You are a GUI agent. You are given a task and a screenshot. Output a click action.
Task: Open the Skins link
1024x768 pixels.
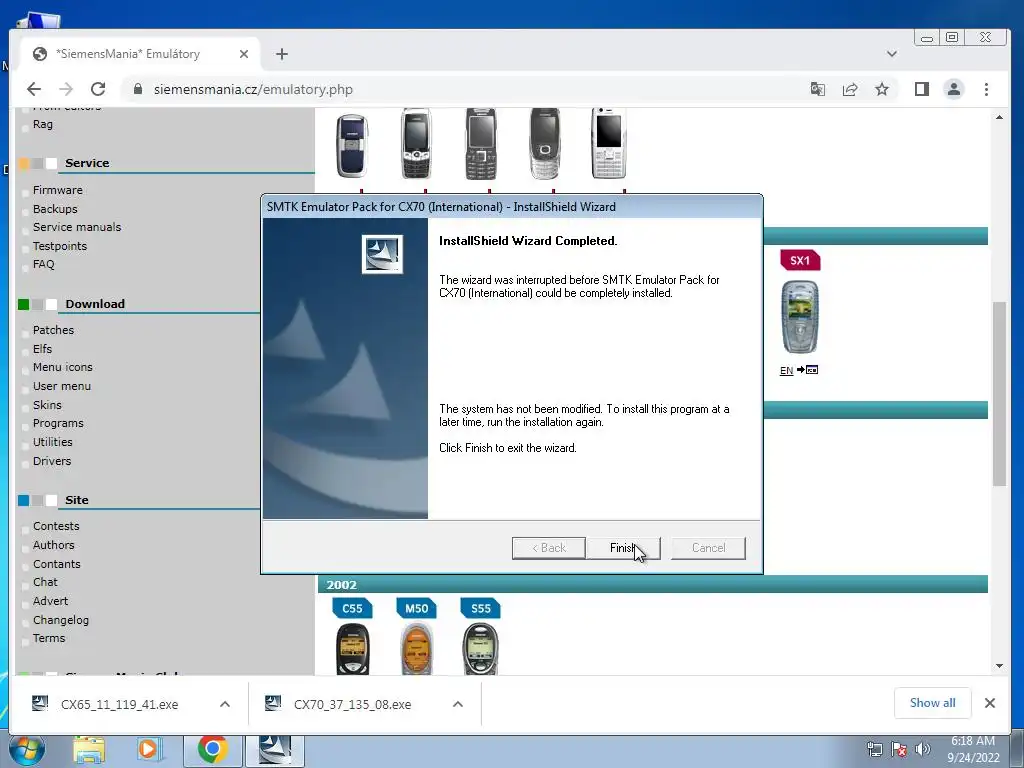click(47, 405)
